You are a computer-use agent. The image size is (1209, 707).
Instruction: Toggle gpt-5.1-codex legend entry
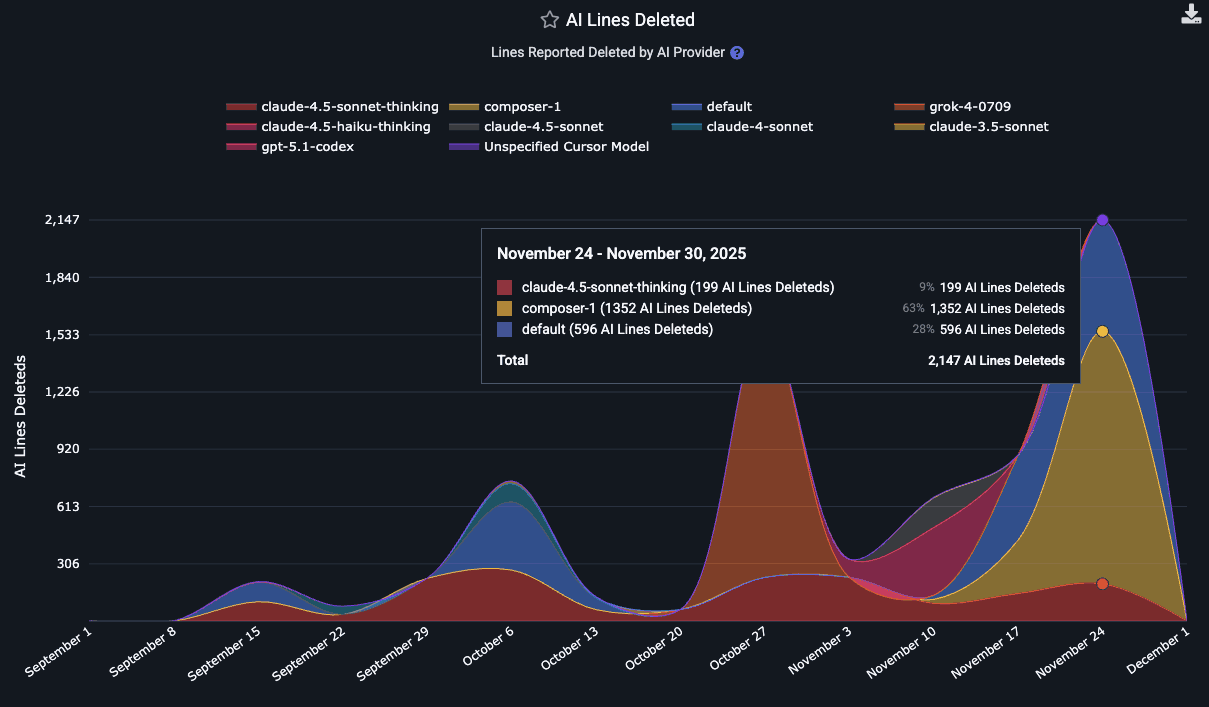point(307,147)
